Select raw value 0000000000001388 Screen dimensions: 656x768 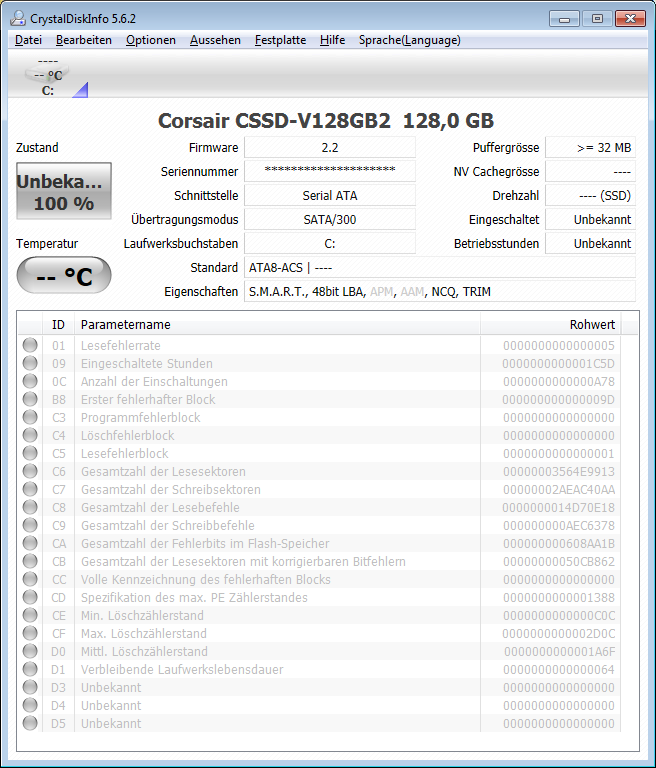[559, 598]
